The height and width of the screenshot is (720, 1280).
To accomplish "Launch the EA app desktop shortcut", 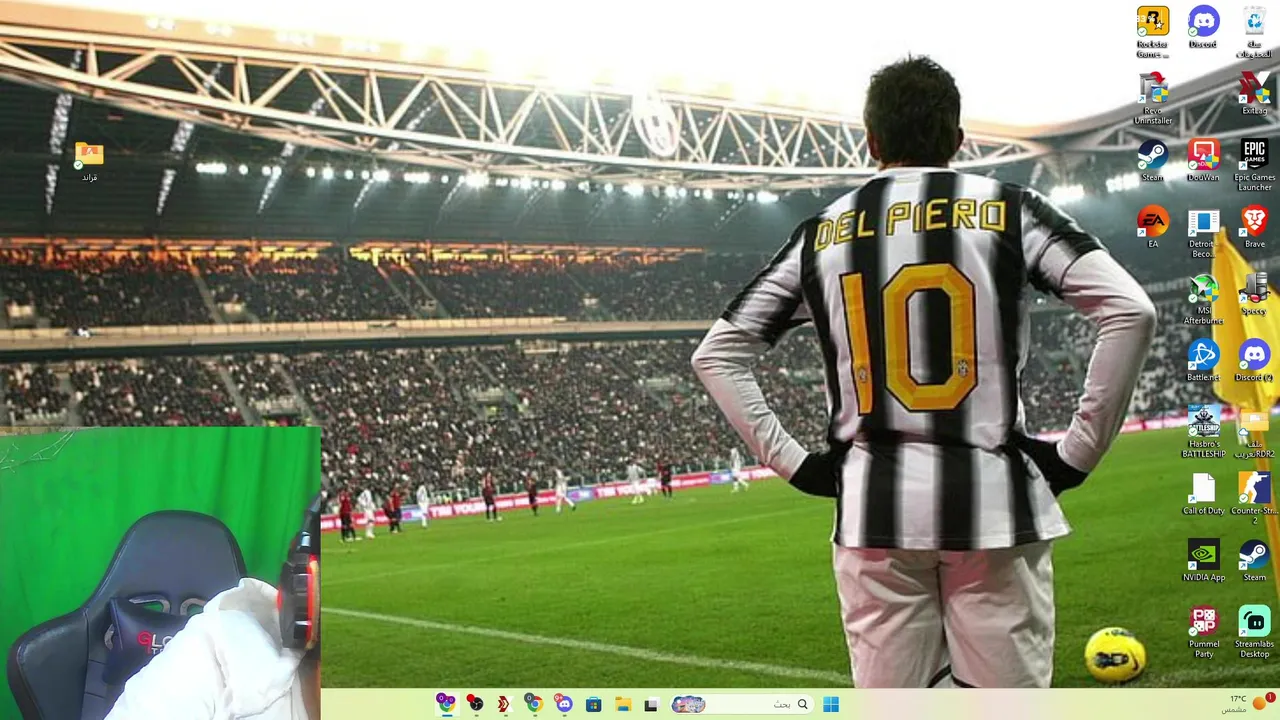I will pos(1152,227).
